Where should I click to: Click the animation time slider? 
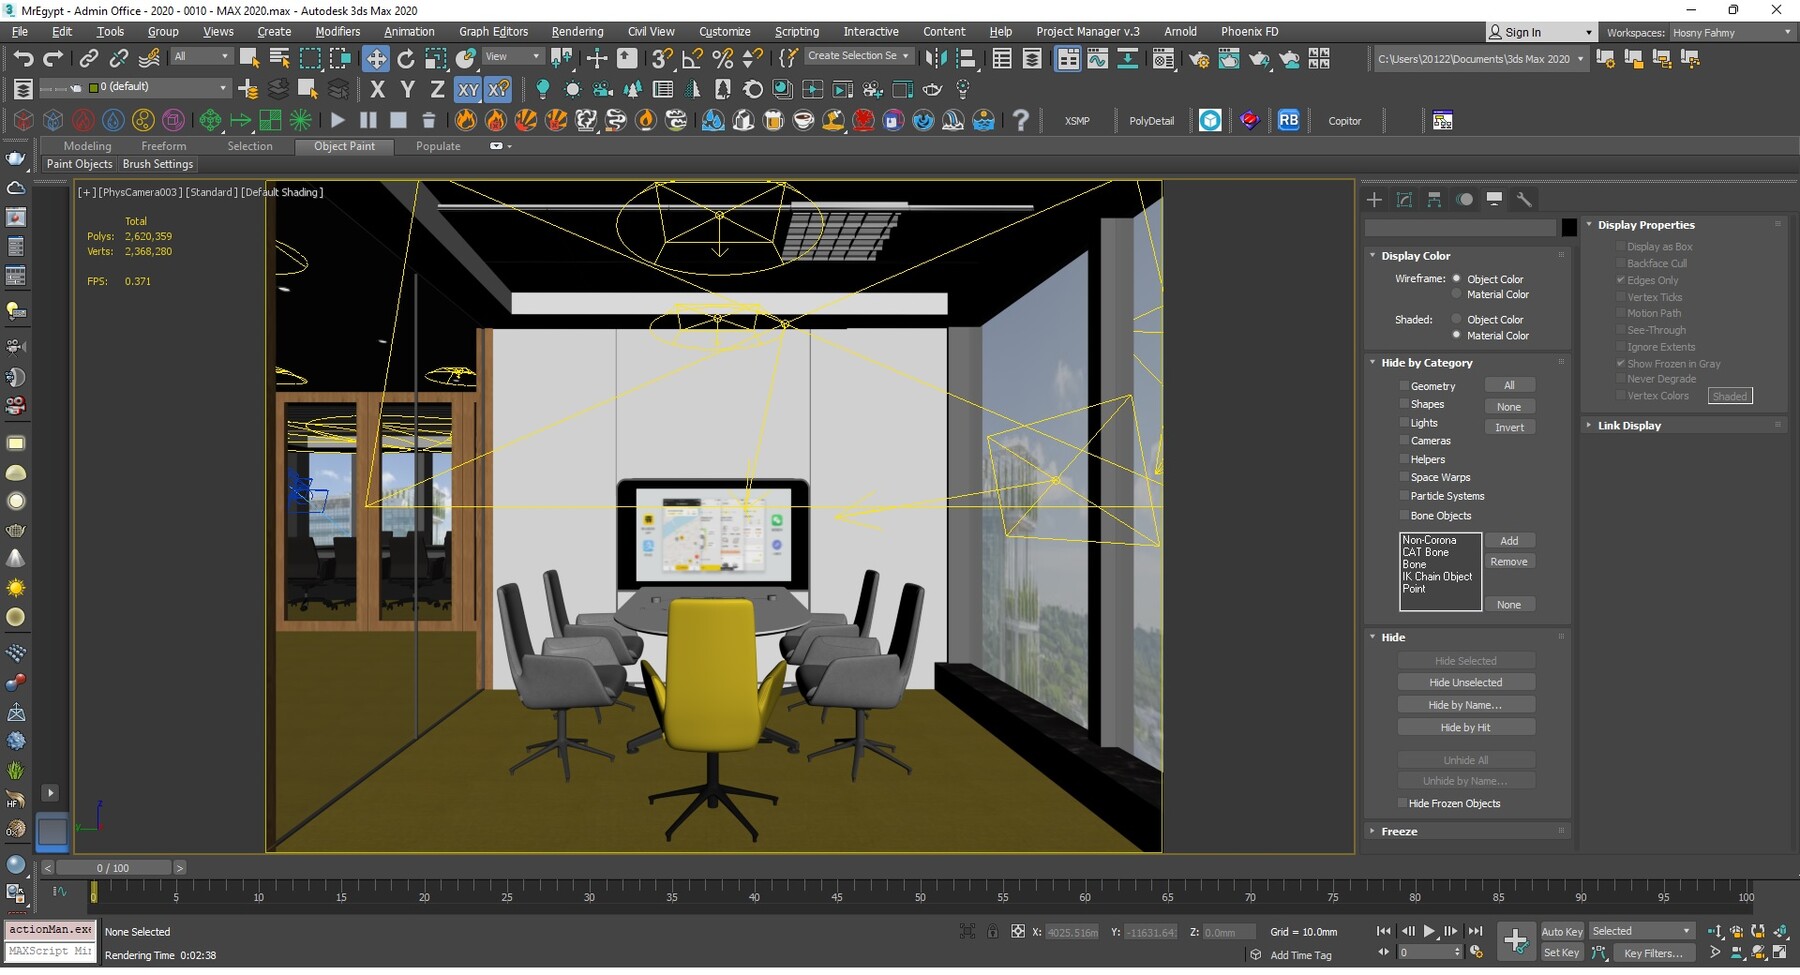pos(113,868)
